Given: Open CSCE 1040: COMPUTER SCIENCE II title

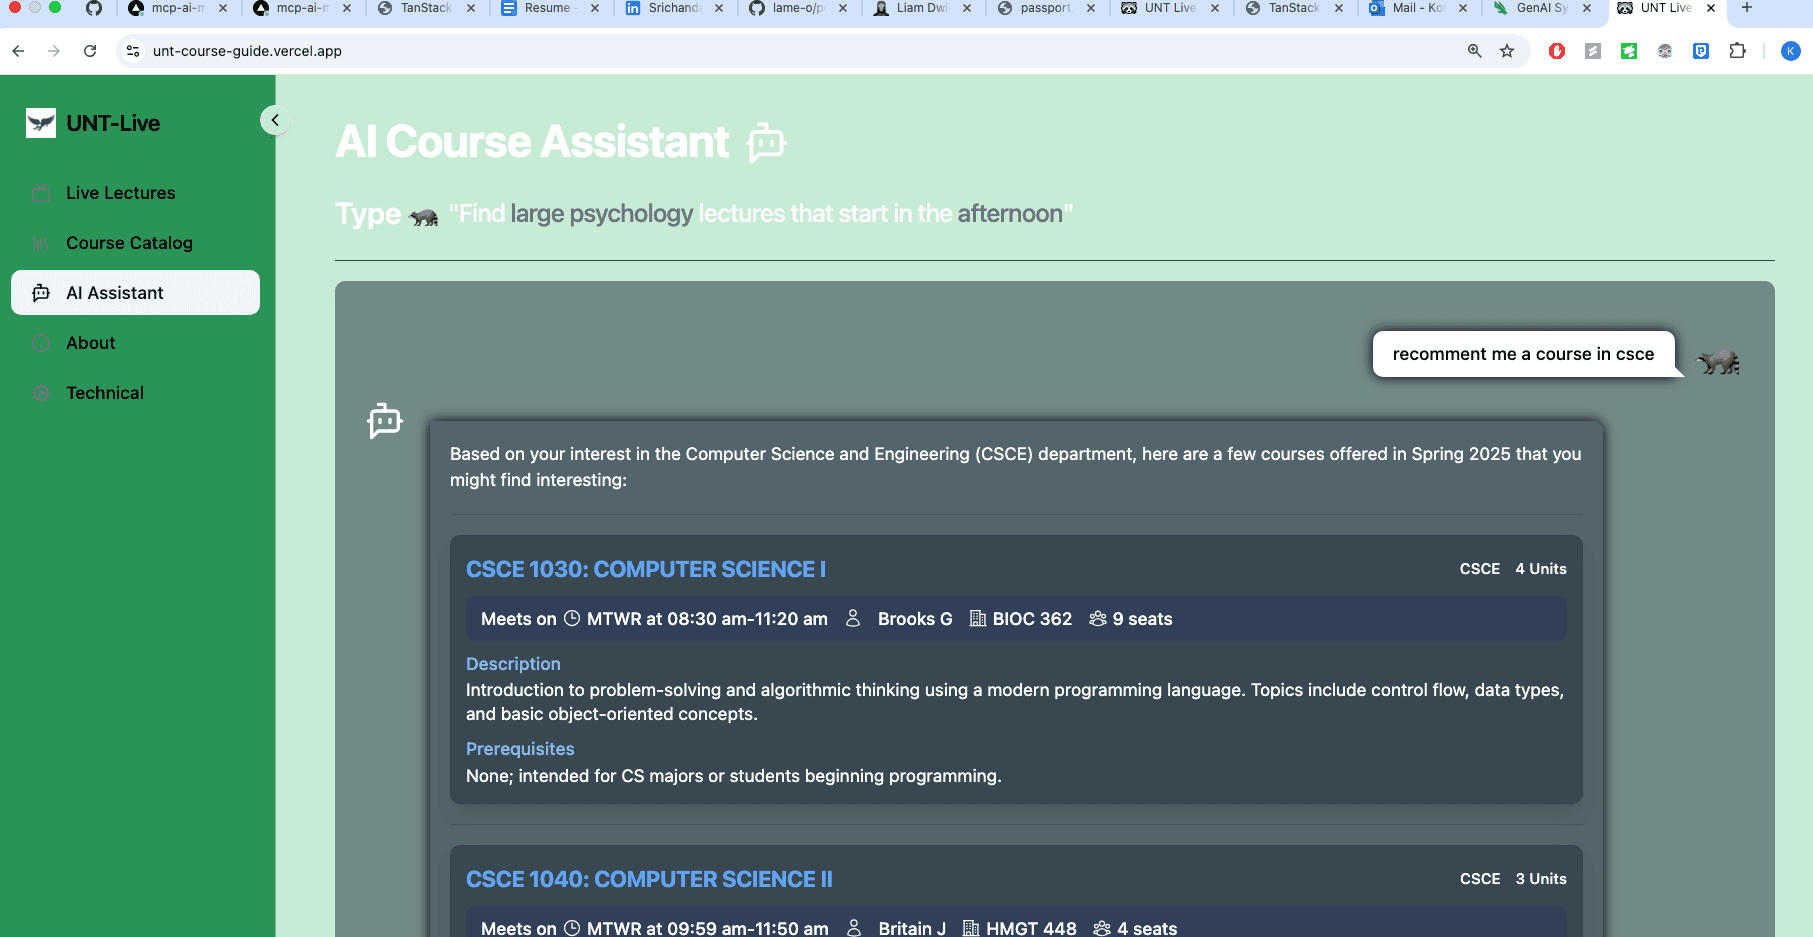Looking at the screenshot, I should tap(649, 879).
